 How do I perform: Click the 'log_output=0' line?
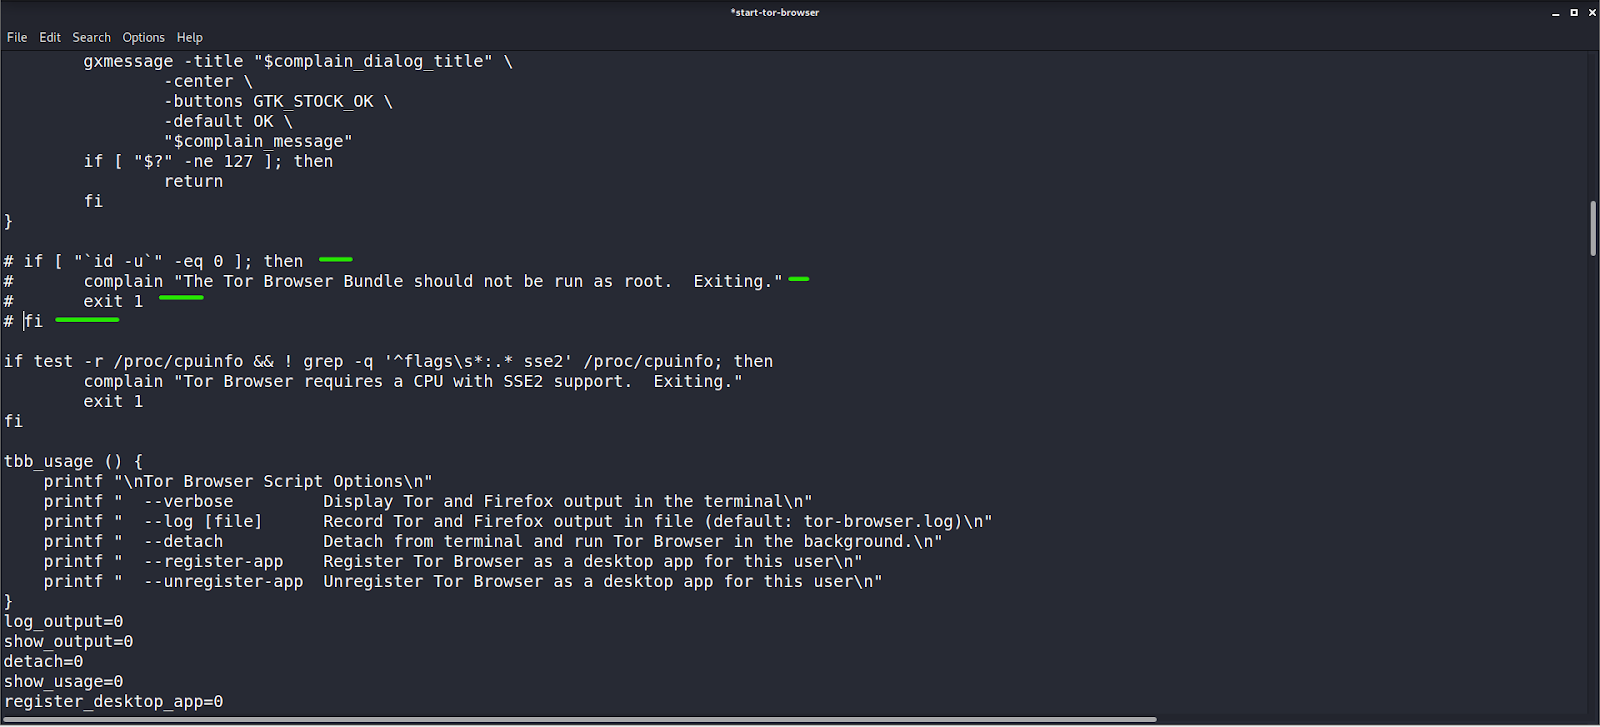pyautogui.click(x=63, y=621)
